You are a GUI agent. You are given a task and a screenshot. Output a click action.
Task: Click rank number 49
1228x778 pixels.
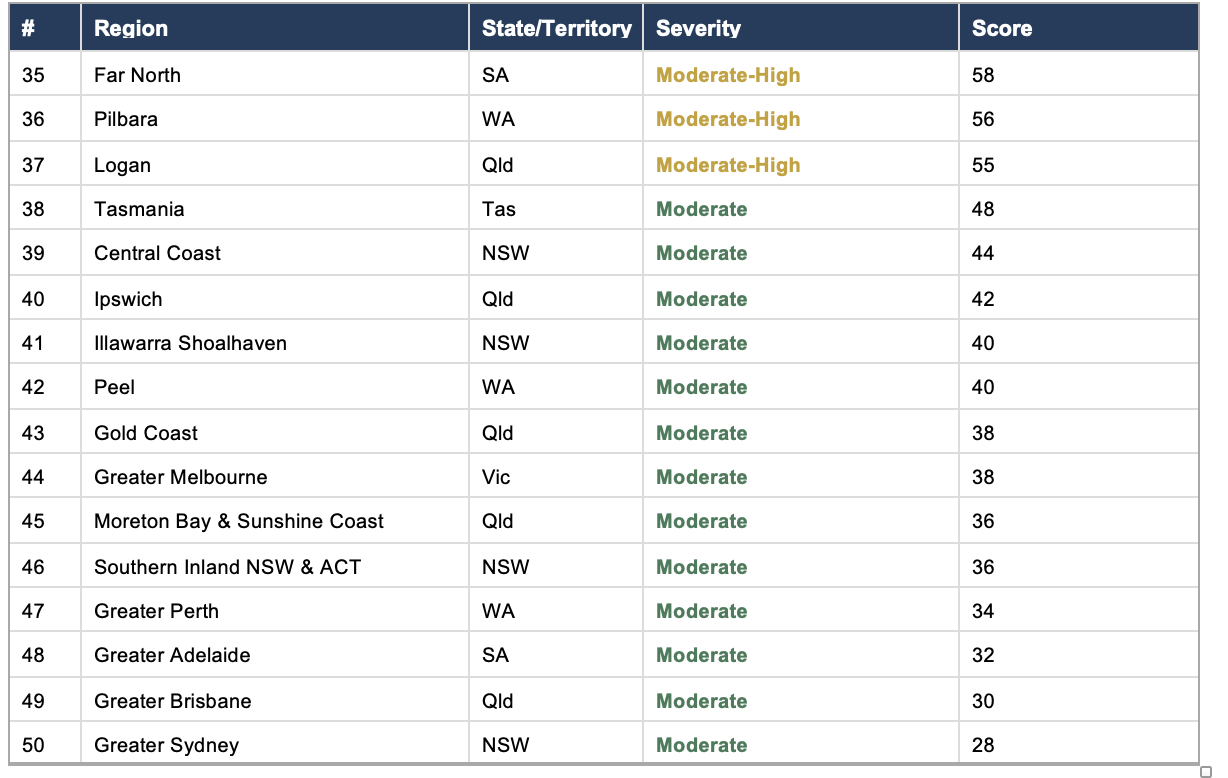coord(33,701)
